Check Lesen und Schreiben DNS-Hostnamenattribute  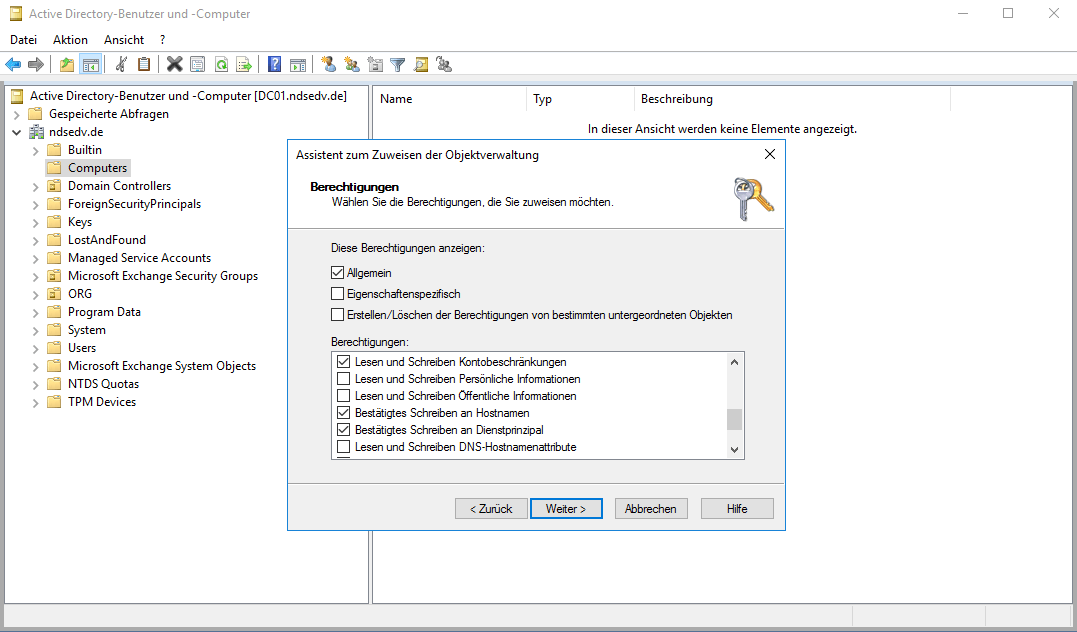point(344,447)
